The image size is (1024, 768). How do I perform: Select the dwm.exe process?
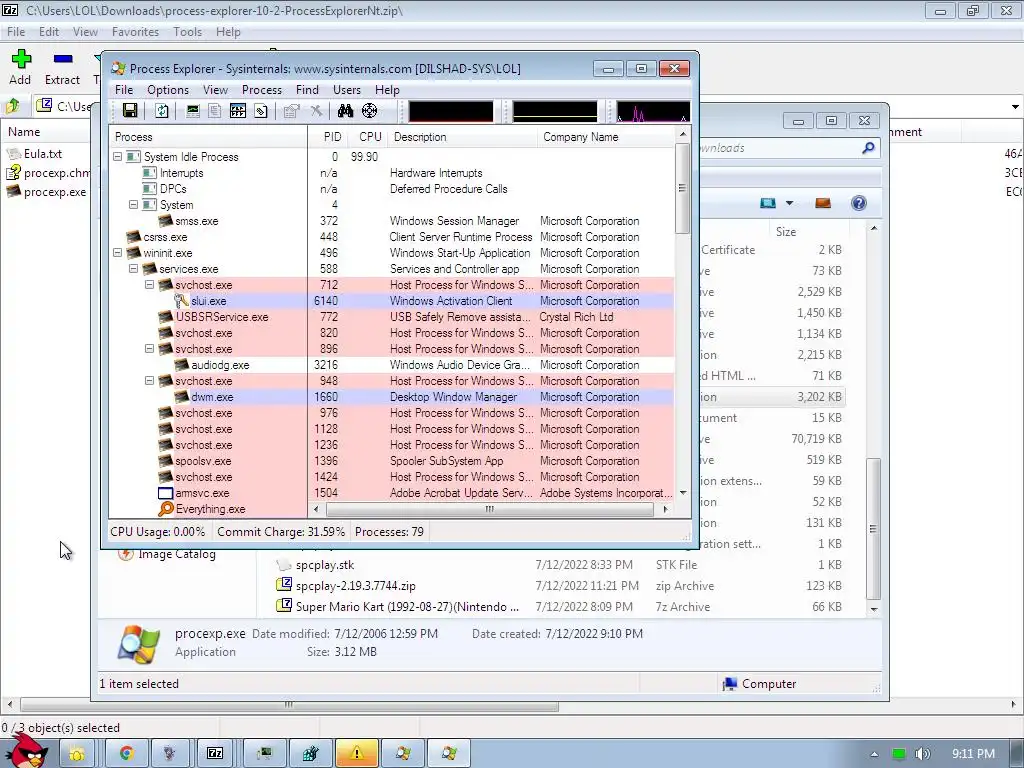(392, 397)
